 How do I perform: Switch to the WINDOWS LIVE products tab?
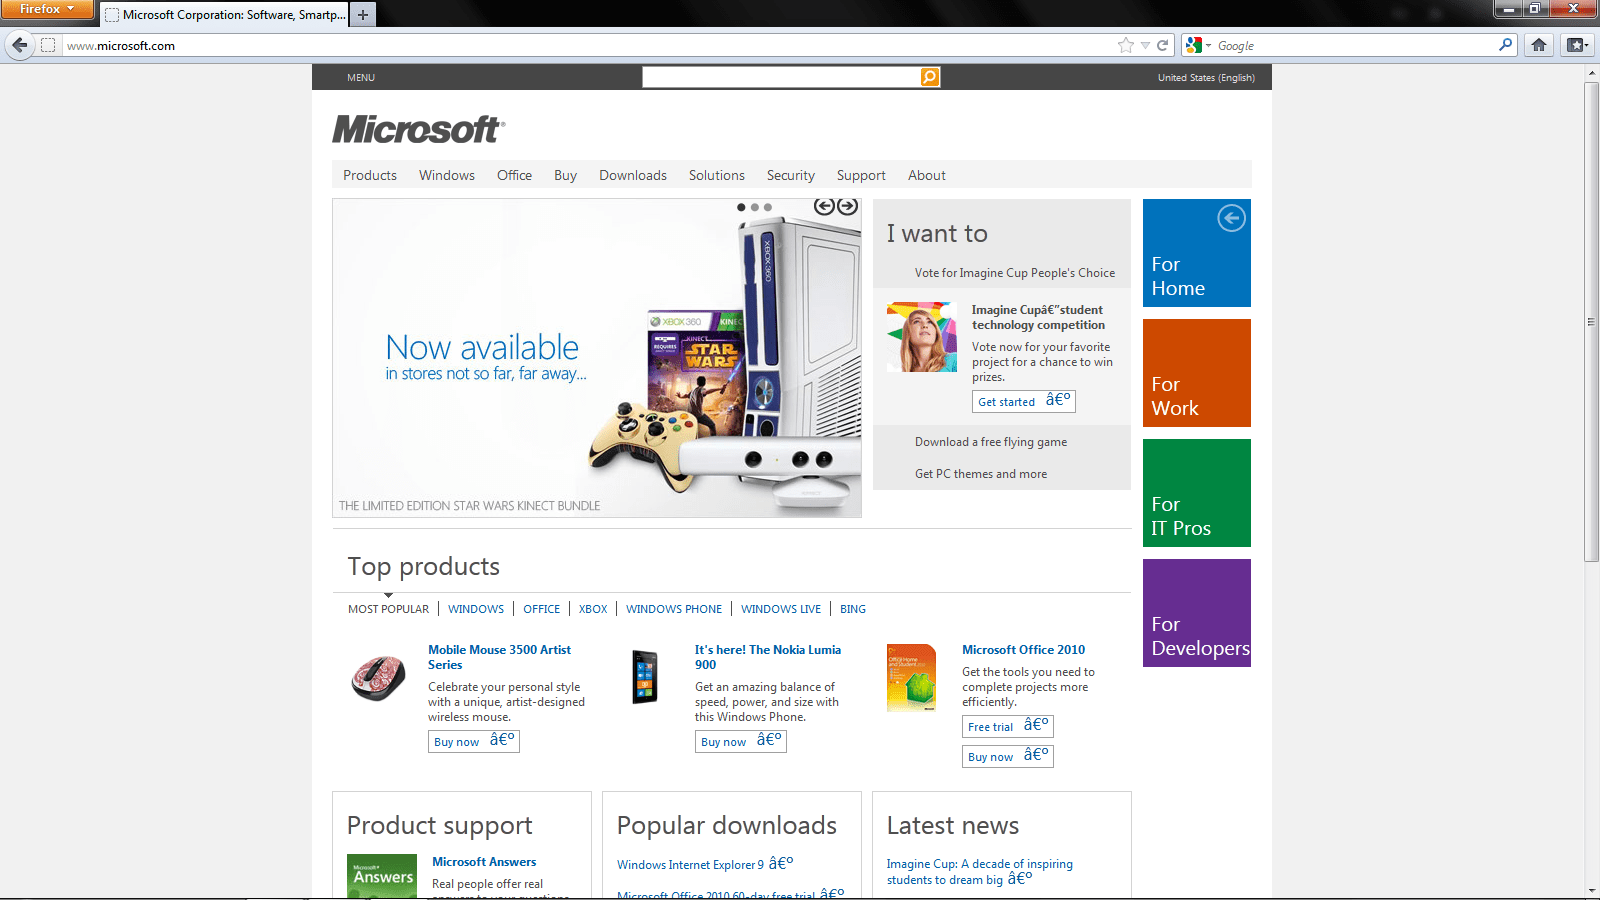781,609
